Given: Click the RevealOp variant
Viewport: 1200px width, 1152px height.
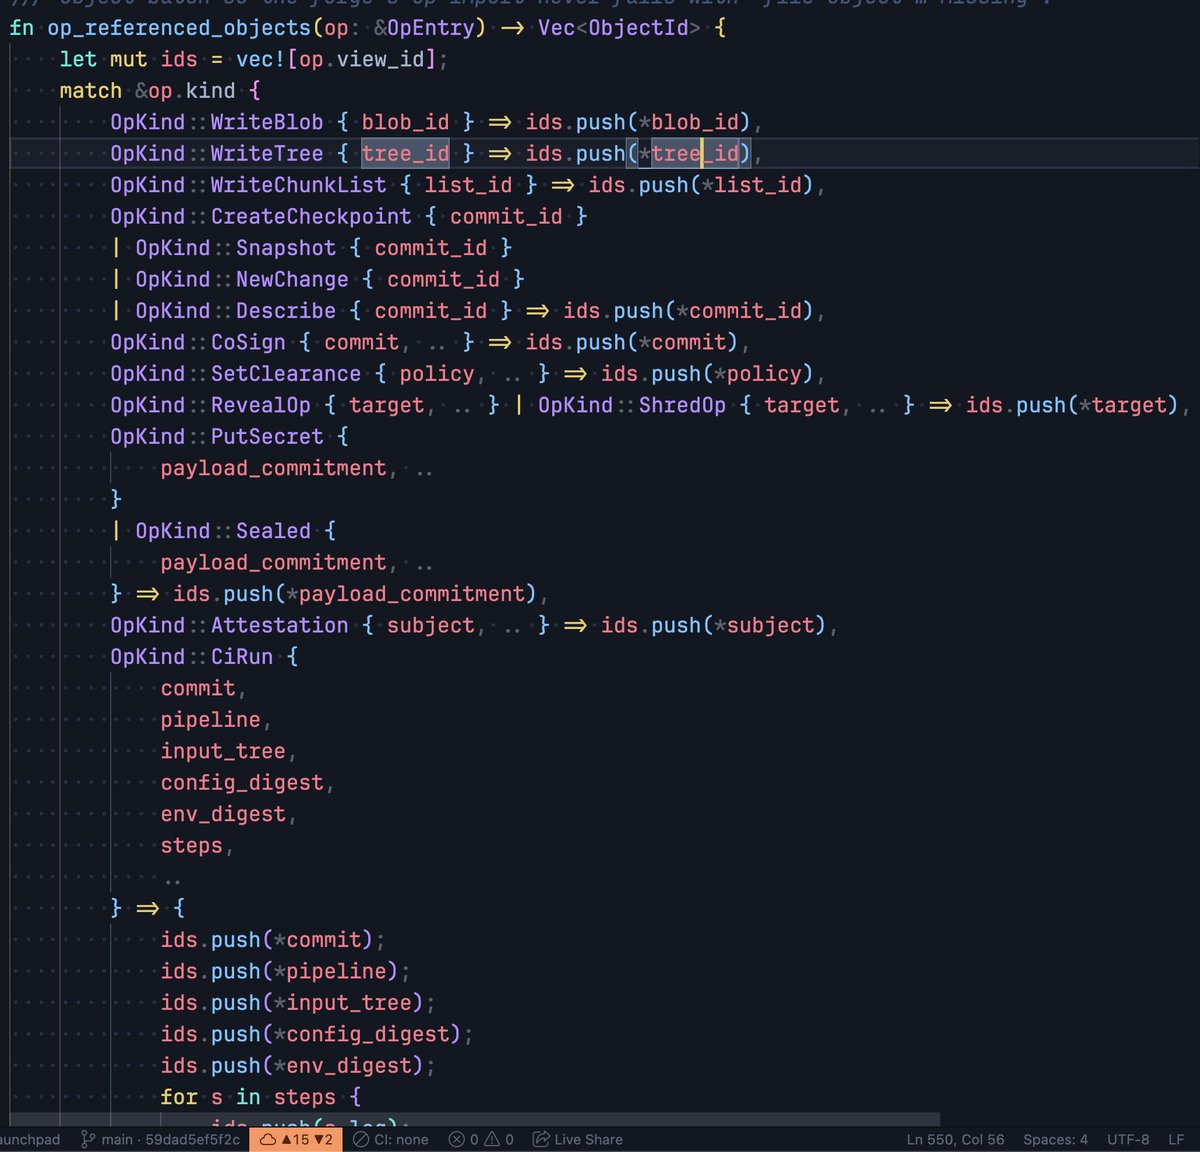Looking at the screenshot, I should point(261,406).
